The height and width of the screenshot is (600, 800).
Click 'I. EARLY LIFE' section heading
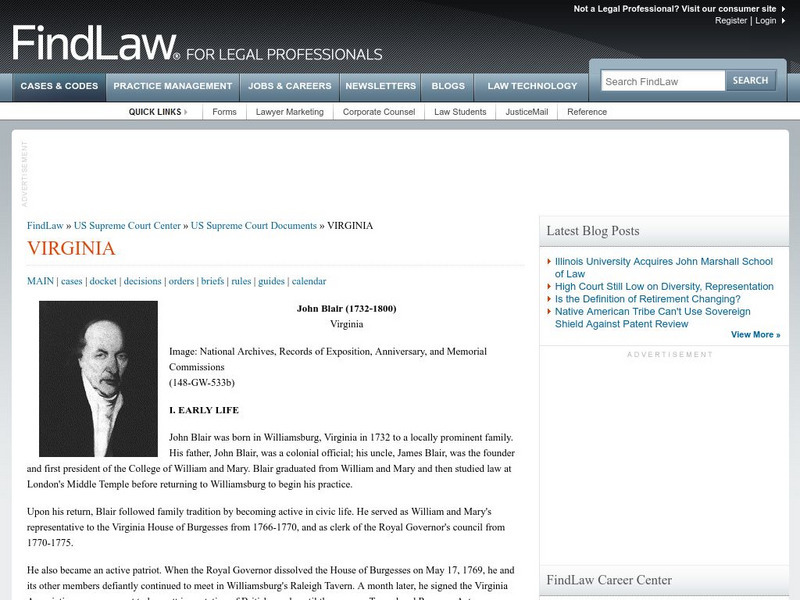(x=204, y=410)
